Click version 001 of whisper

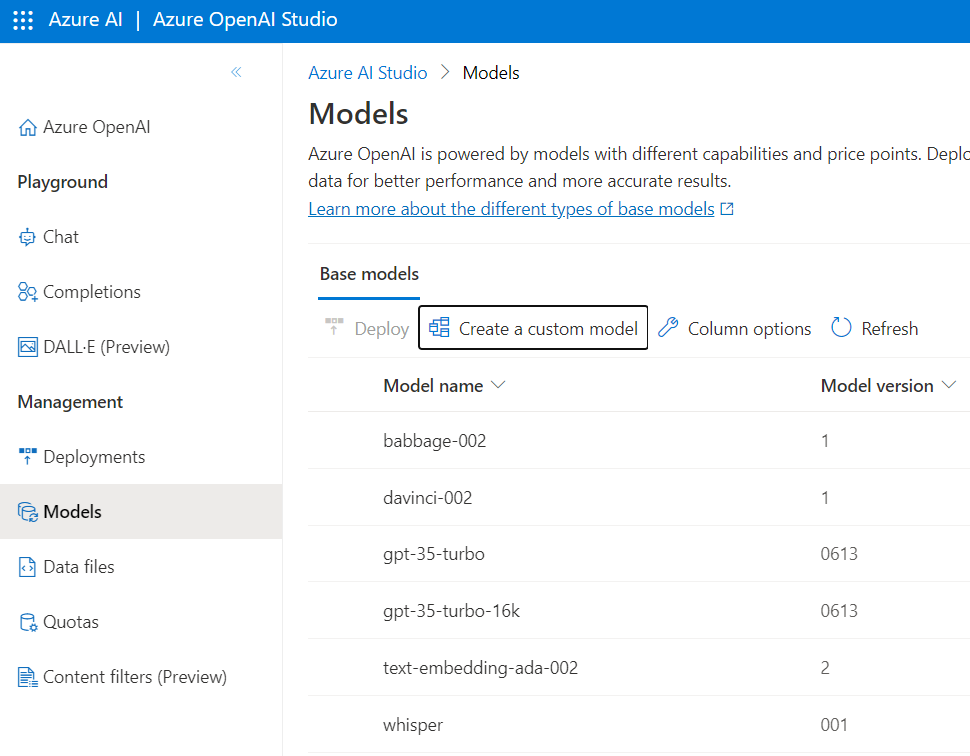[x=834, y=725]
